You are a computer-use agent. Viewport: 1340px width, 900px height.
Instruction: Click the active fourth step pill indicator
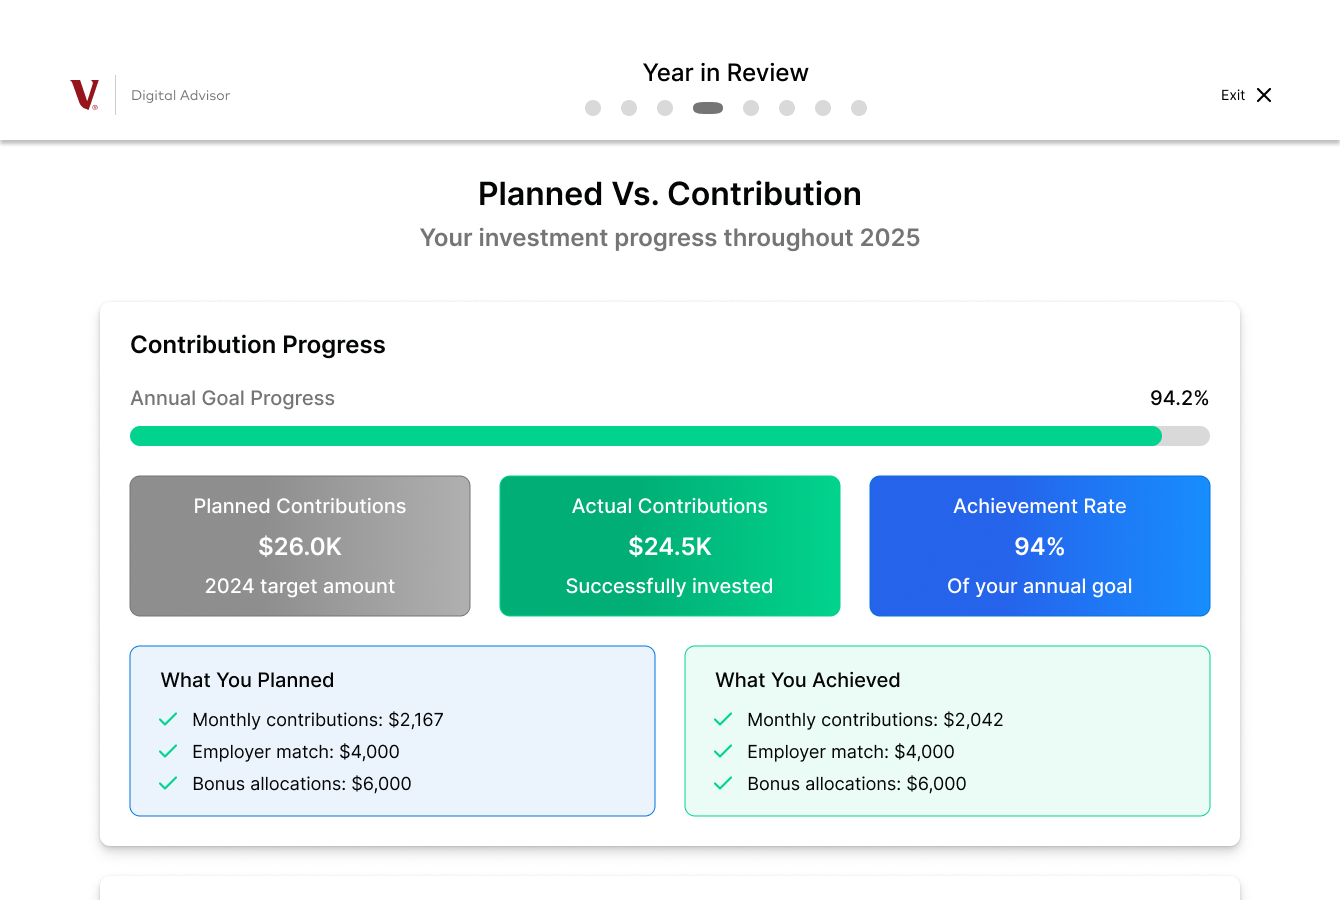(708, 108)
